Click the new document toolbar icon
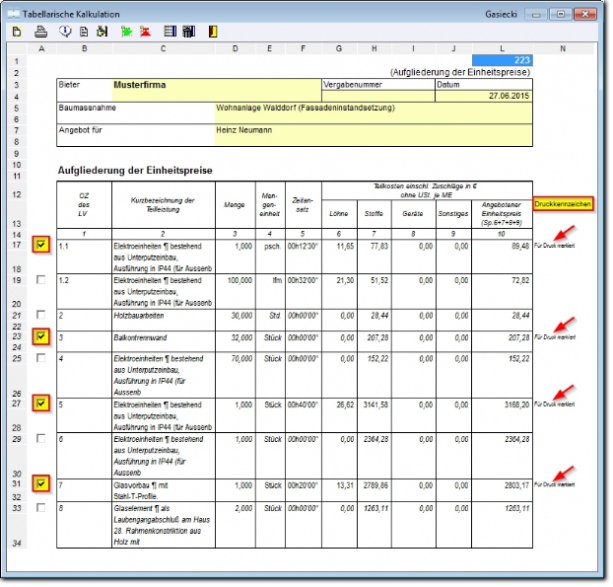The width and height of the screenshot is (613, 587). point(17,31)
